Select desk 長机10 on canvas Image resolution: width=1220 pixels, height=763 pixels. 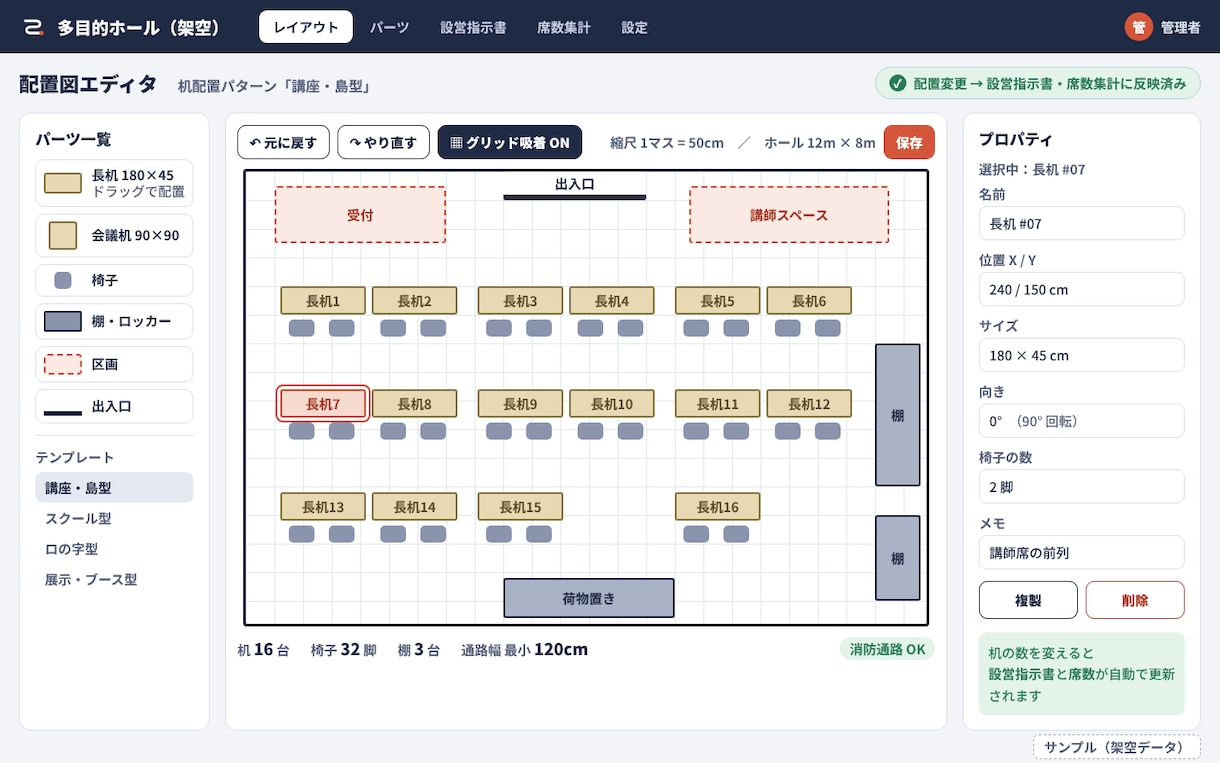612,404
